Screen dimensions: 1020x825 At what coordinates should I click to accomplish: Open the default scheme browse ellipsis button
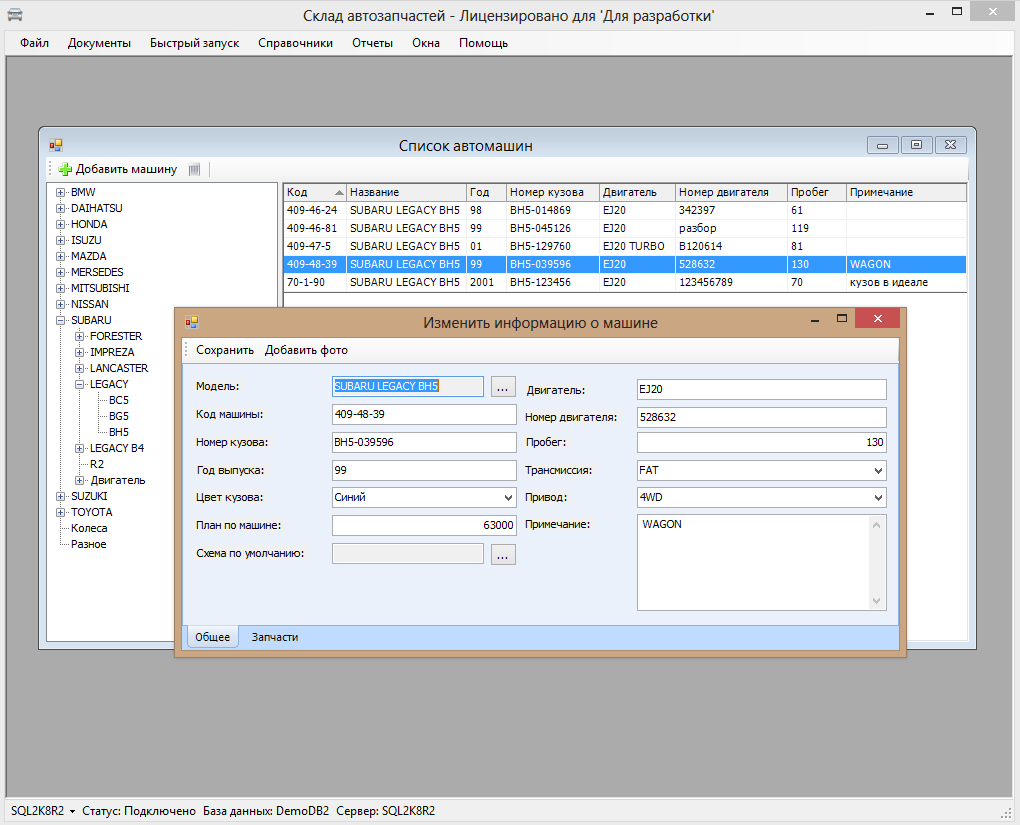pyautogui.click(x=503, y=554)
